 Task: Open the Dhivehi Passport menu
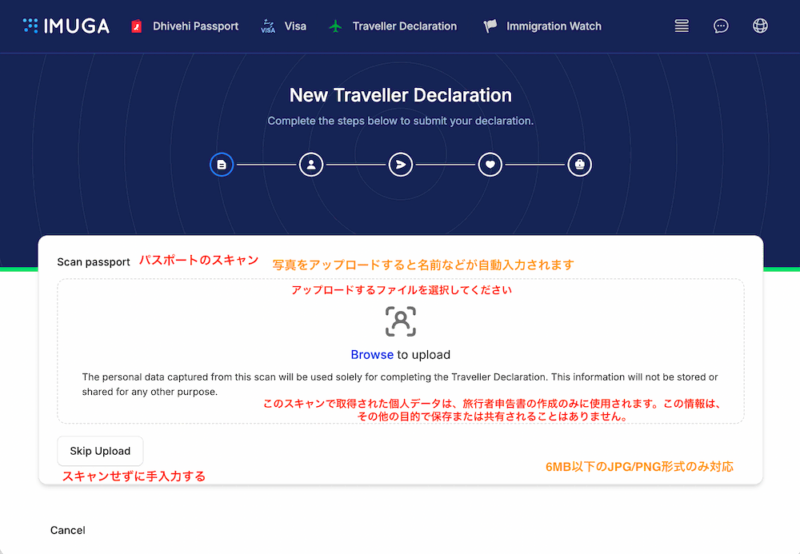click(195, 26)
